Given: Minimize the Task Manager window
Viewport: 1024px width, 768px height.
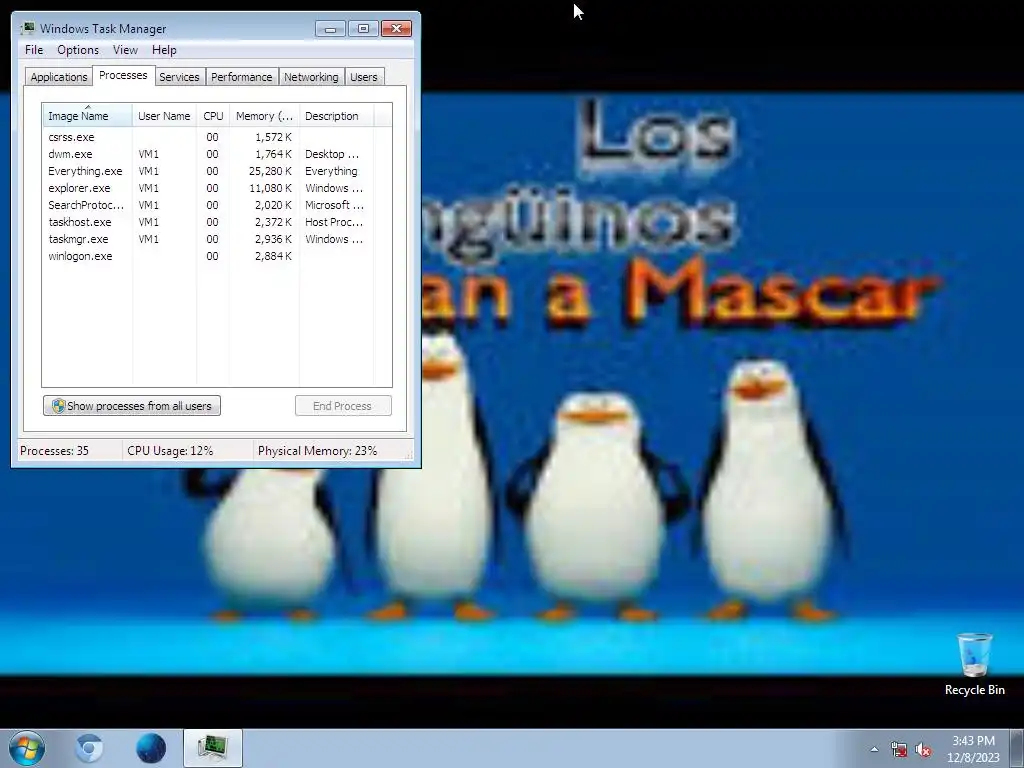Looking at the screenshot, I should pyautogui.click(x=330, y=29).
